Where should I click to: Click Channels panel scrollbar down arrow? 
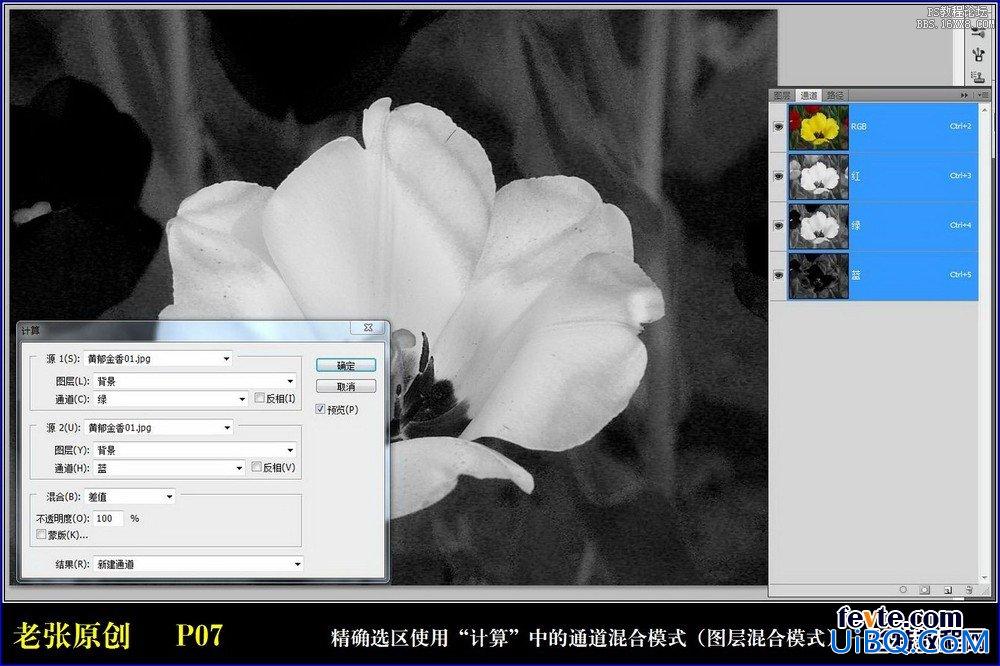tap(985, 577)
